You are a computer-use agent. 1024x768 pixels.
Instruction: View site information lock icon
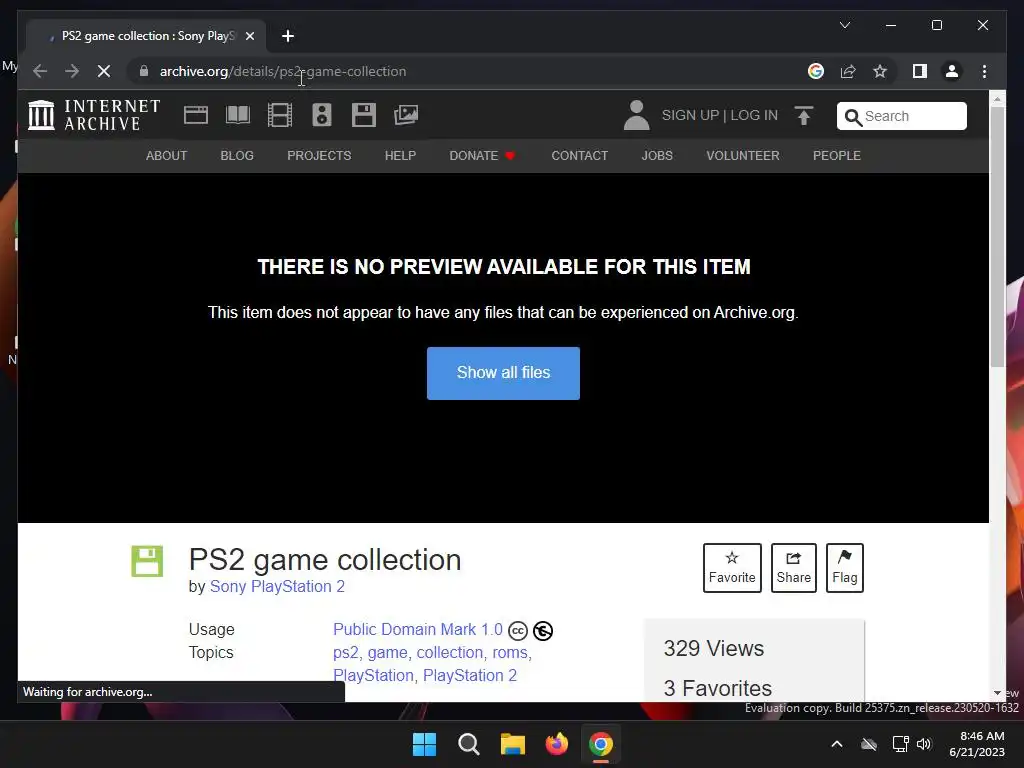[144, 71]
